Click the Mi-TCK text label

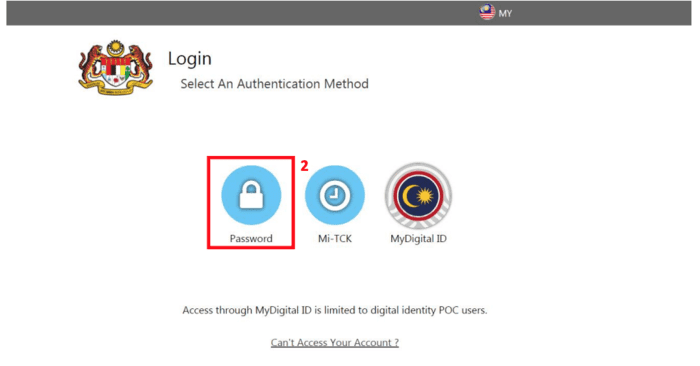pyautogui.click(x=335, y=238)
